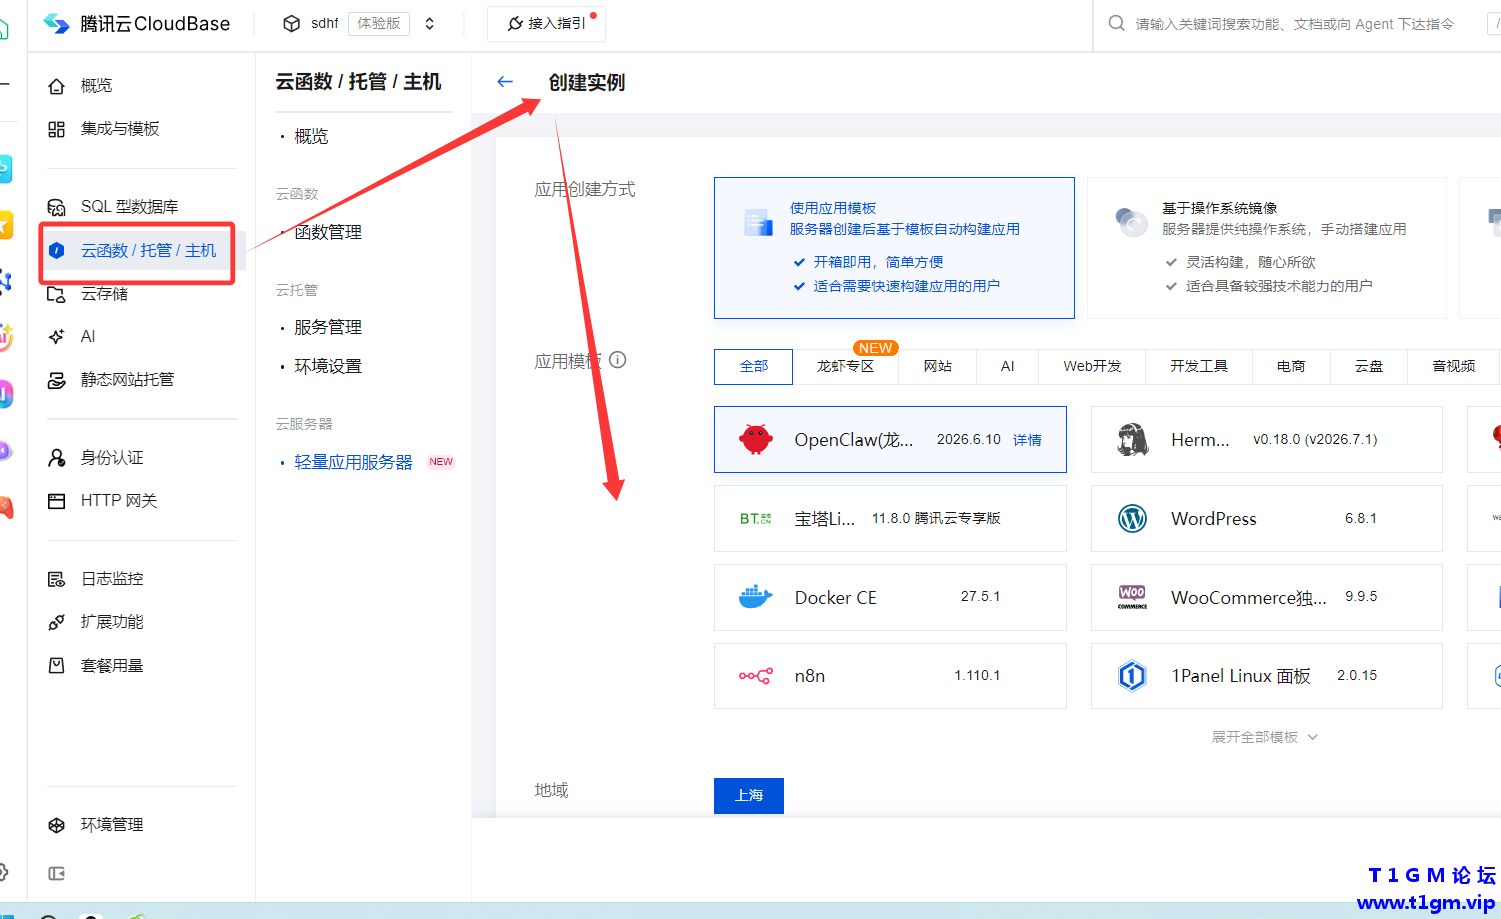Switch to the 龙虾专区 tab
The width and height of the screenshot is (1501, 919).
(845, 367)
